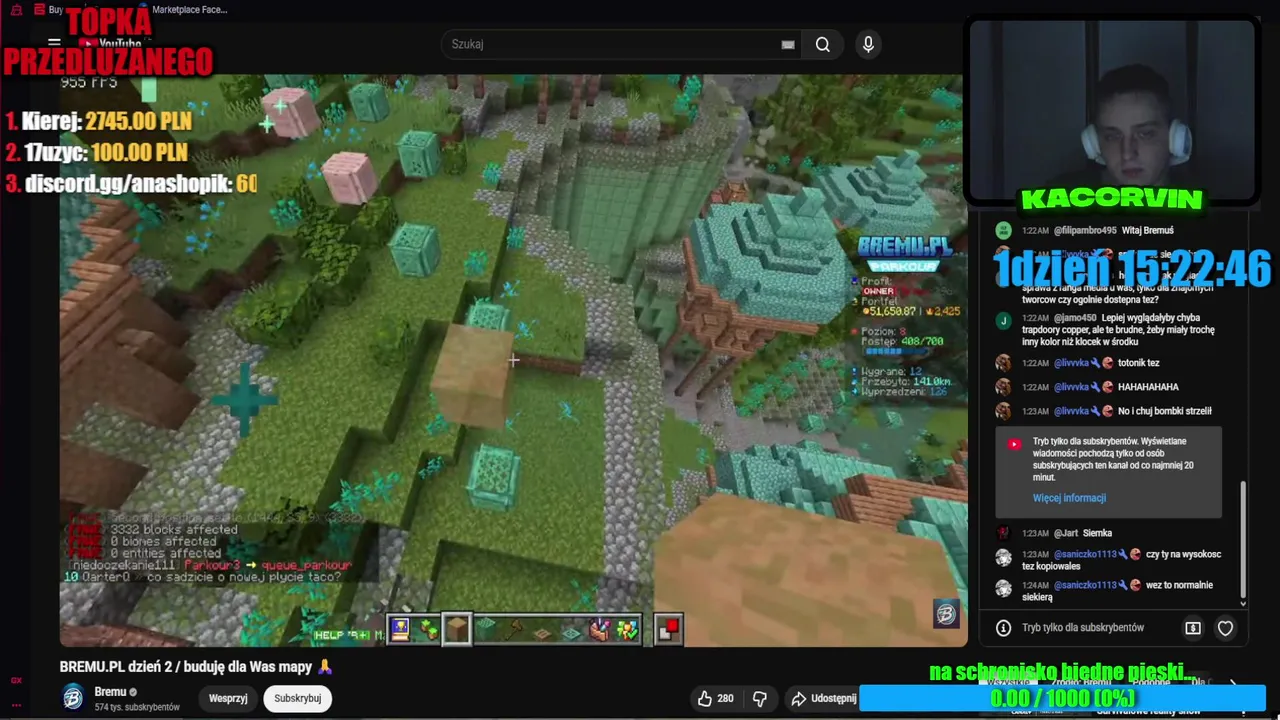
Task: Click the '574 tys. subskrybentów' text
Action: tap(137, 707)
